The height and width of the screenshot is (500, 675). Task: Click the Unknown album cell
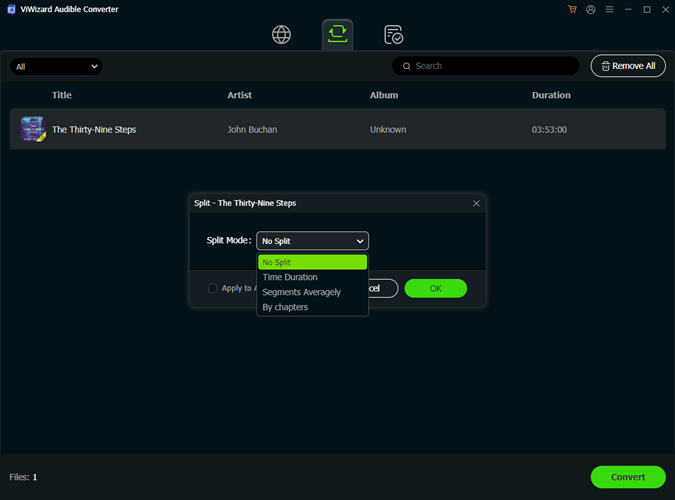coord(388,130)
